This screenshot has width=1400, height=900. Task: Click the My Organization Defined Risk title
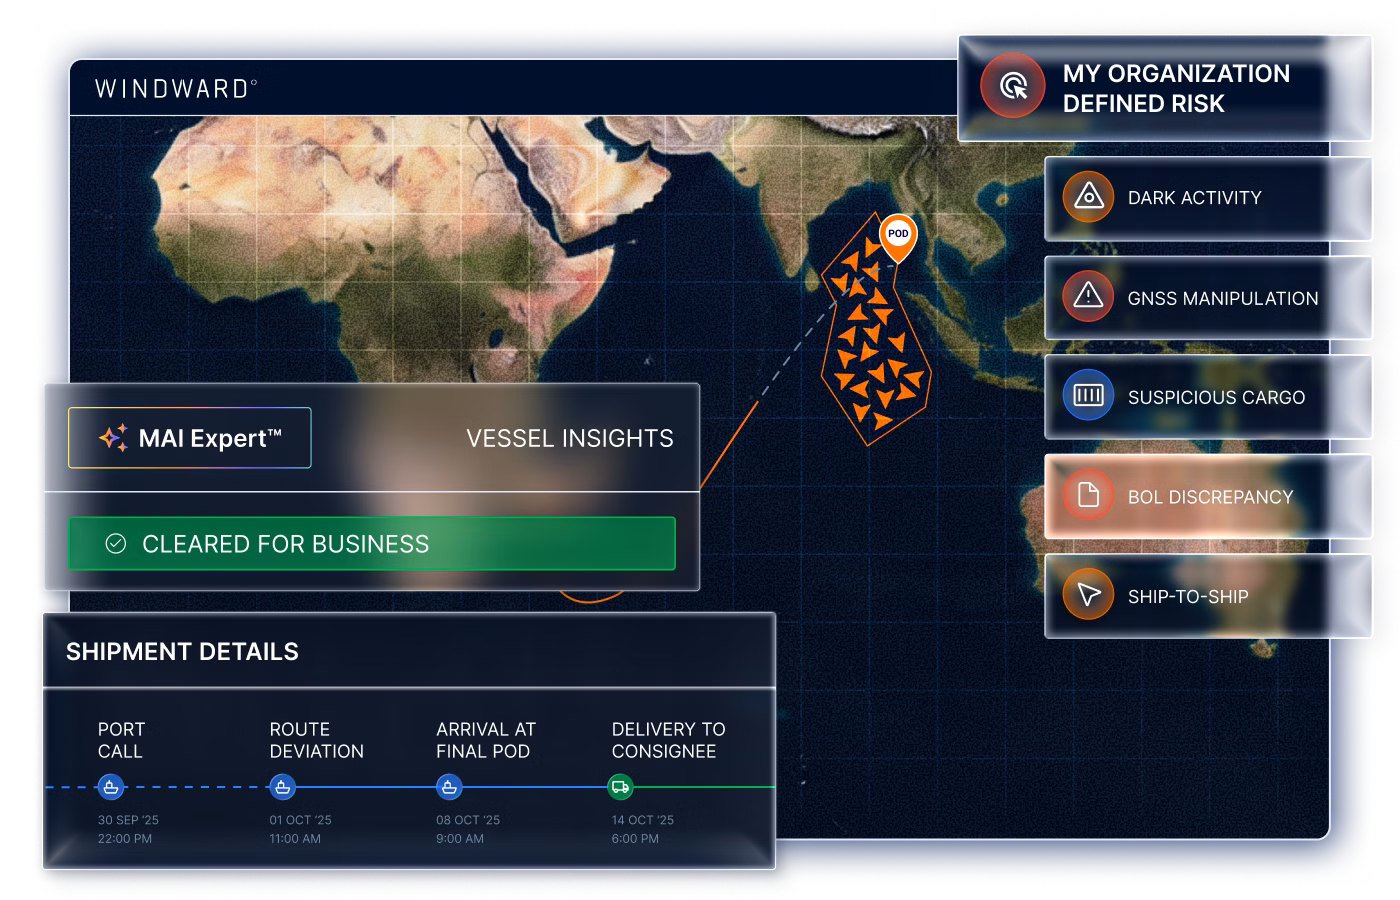coord(1176,88)
